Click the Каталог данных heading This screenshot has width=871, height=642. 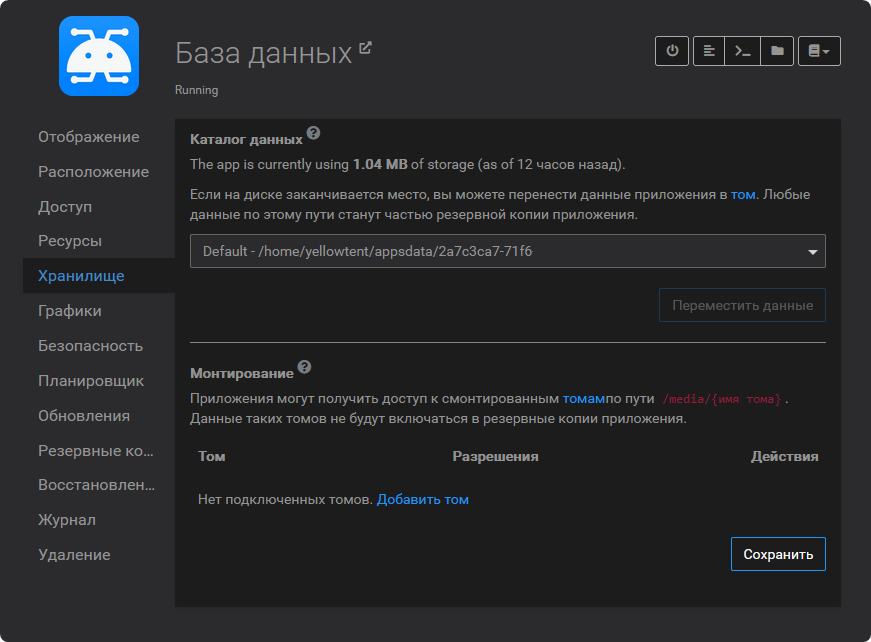(x=246, y=139)
